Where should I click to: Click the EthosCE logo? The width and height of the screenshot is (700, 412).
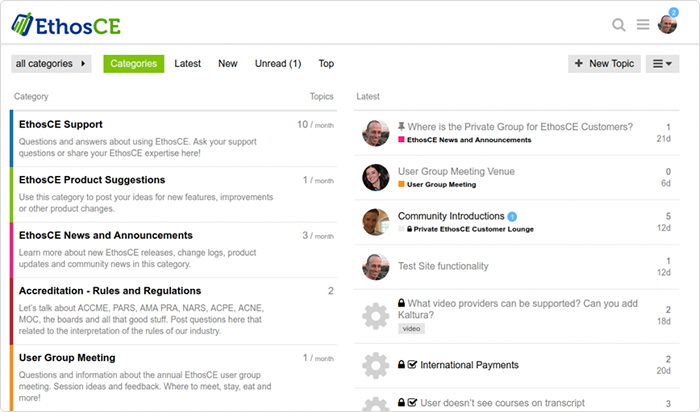point(66,25)
